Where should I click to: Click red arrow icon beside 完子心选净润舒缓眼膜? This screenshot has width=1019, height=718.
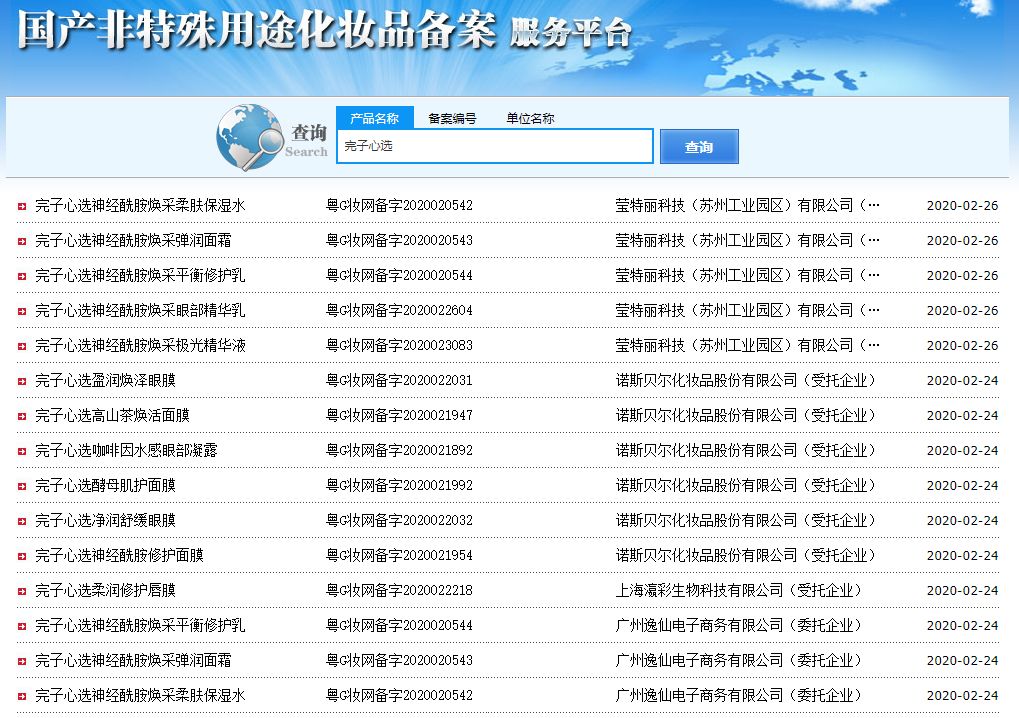pyautogui.click(x=22, y=520)
